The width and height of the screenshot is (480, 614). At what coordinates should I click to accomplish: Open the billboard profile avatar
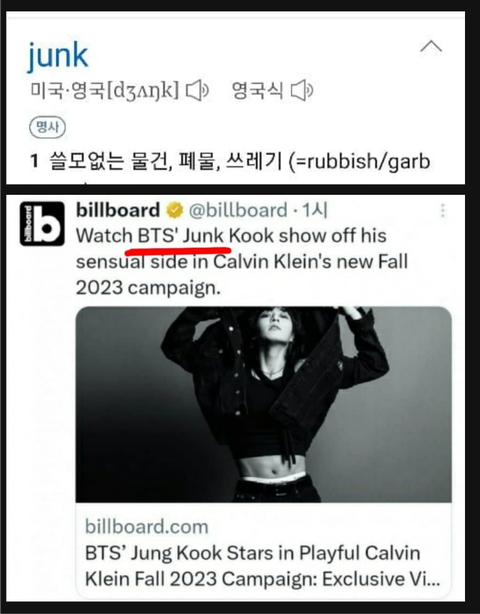click(42, 224)
